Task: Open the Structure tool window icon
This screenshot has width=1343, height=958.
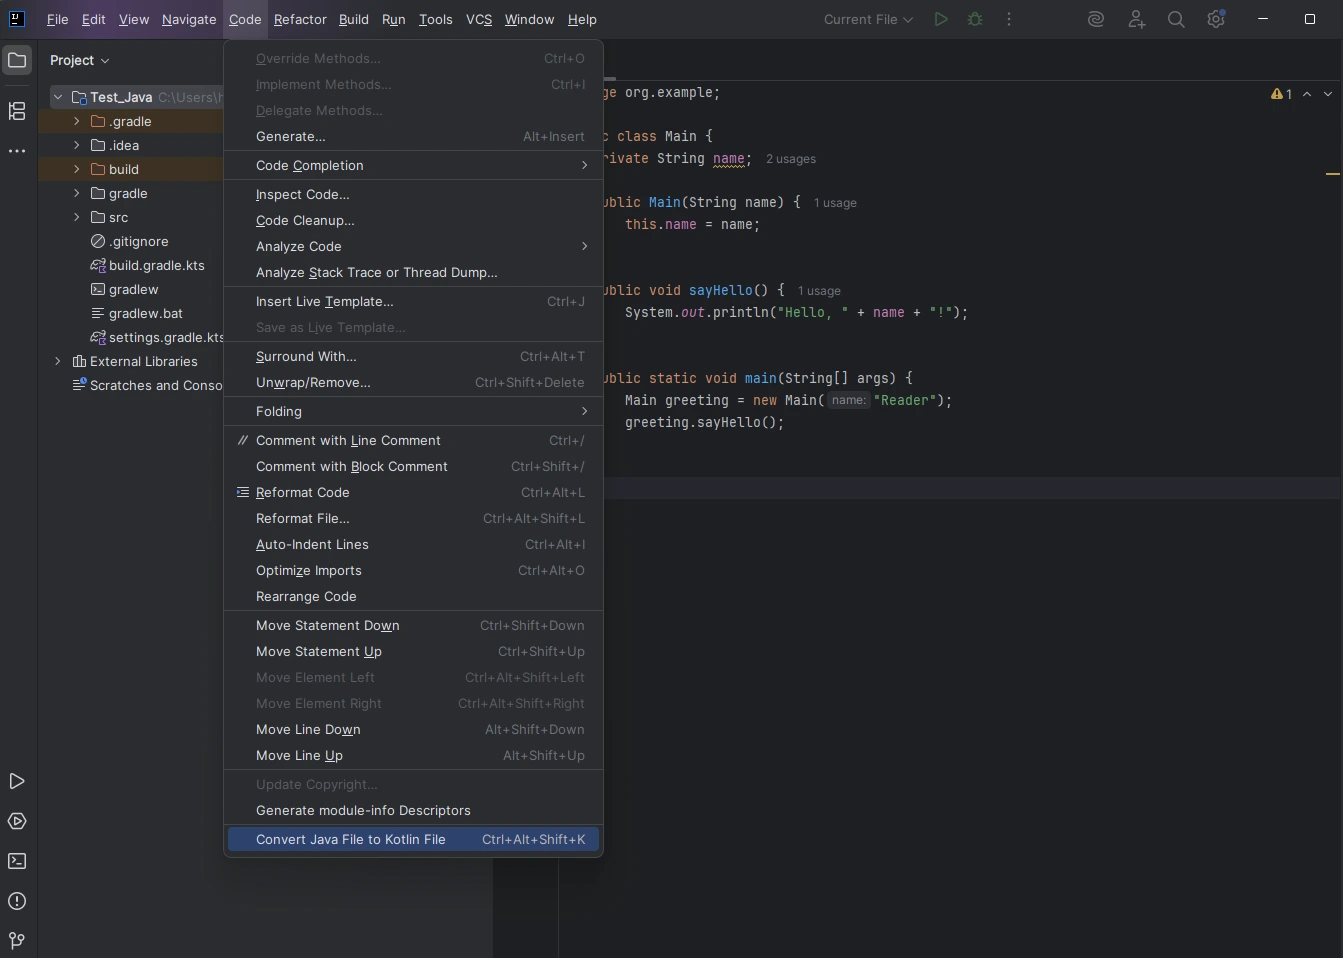Action: tap(17, 111)
